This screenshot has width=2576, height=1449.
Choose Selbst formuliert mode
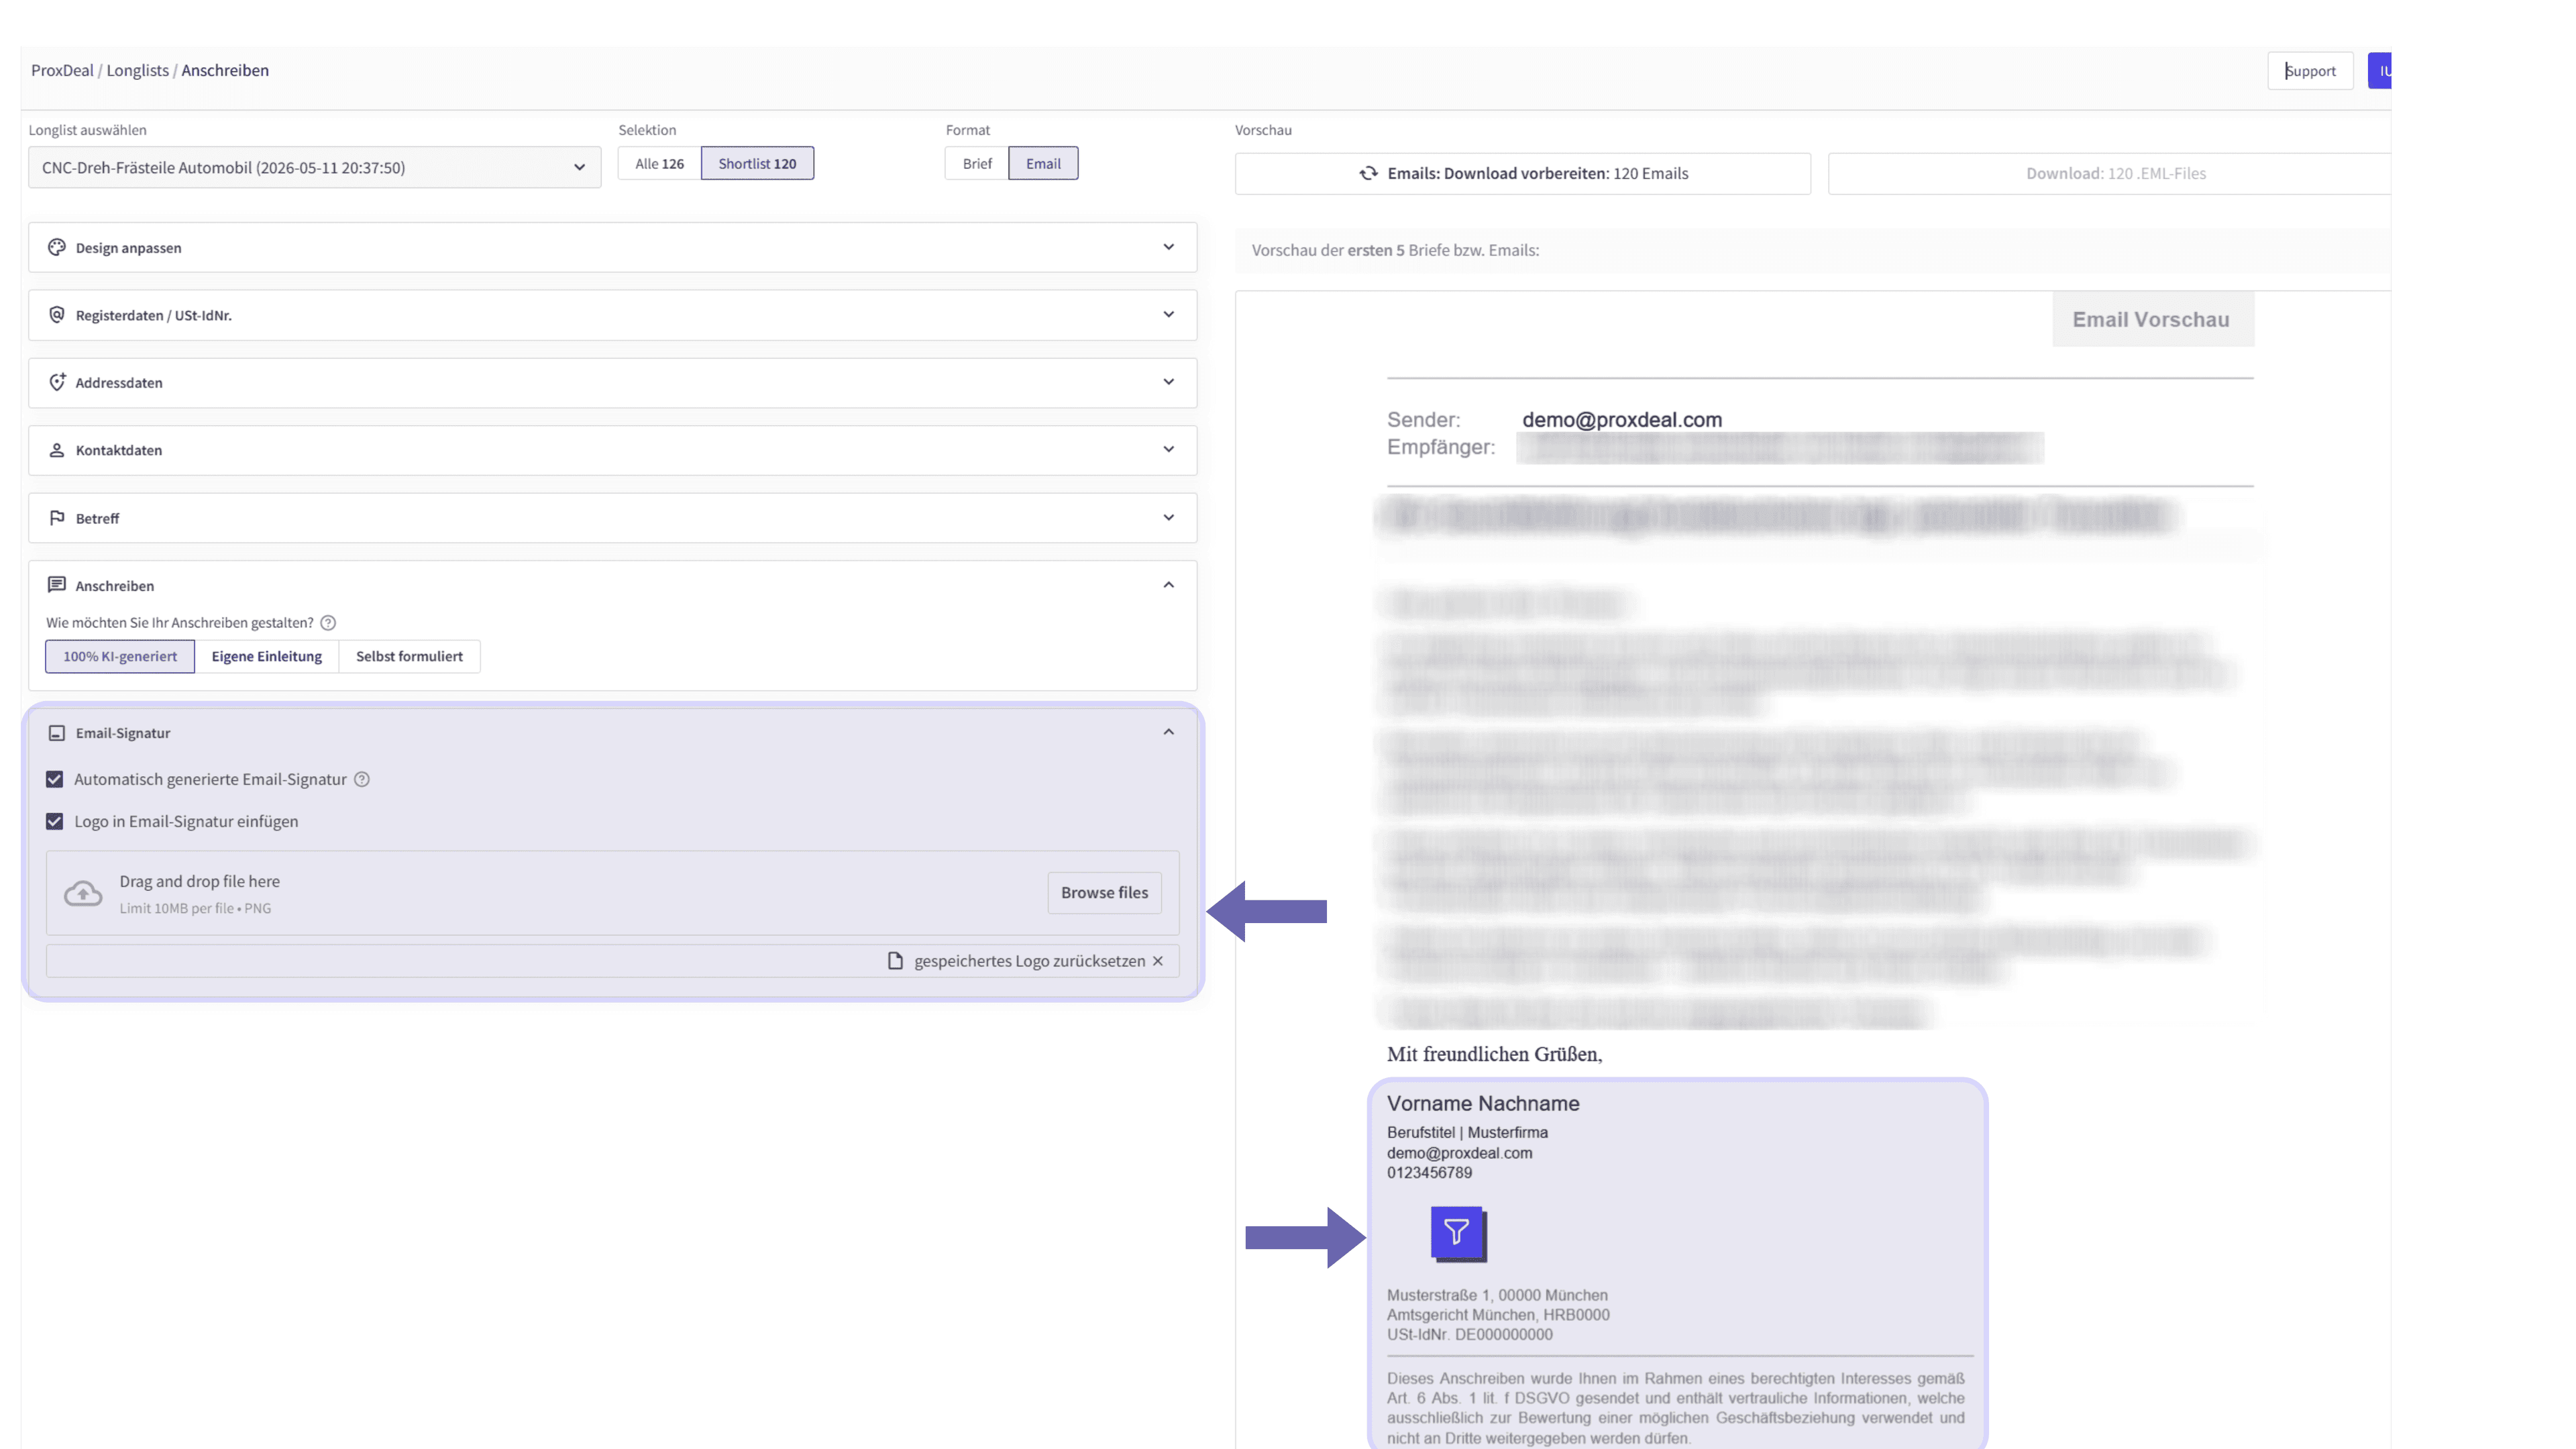(409, 656)
